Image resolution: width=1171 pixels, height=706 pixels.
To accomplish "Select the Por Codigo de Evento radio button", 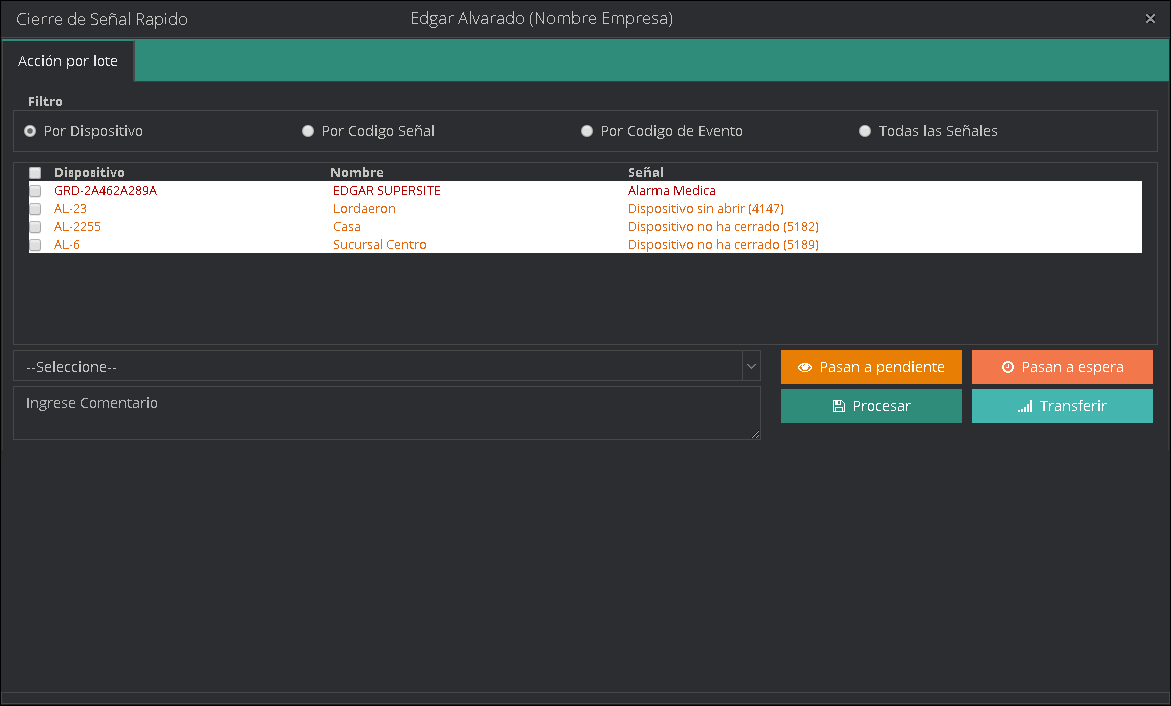I will (587, 131).
